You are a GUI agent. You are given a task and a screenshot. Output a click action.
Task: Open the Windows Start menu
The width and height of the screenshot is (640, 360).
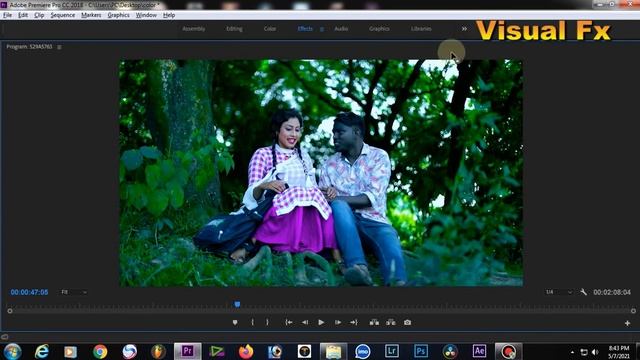12,351
